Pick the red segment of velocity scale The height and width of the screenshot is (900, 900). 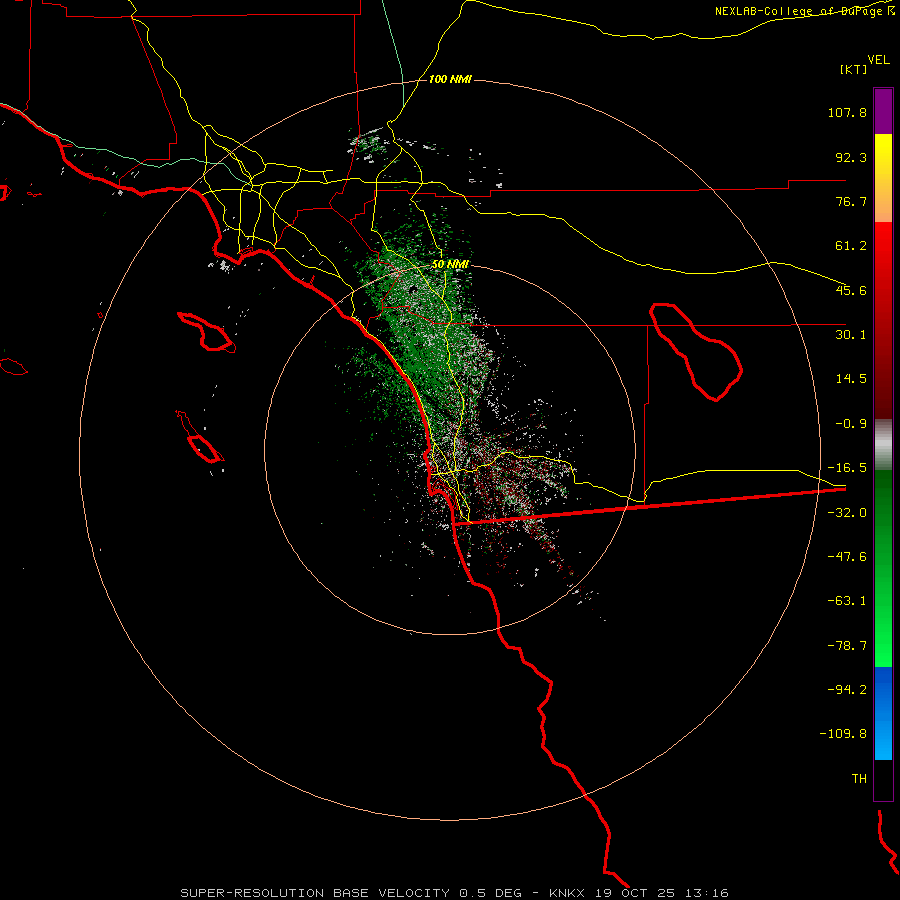[x=883, y=320]
